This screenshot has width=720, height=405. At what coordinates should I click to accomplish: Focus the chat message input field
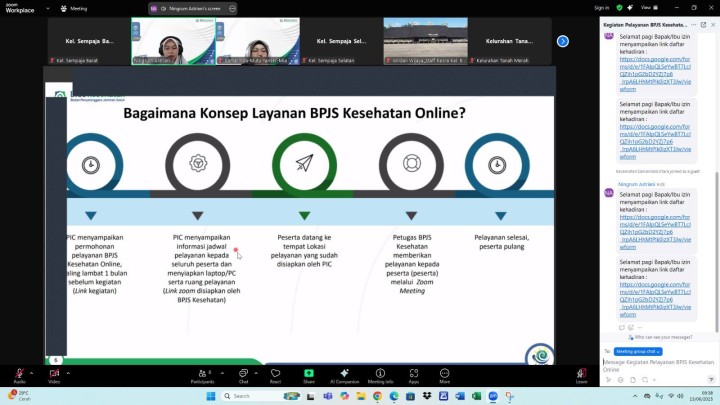[659, 366]
